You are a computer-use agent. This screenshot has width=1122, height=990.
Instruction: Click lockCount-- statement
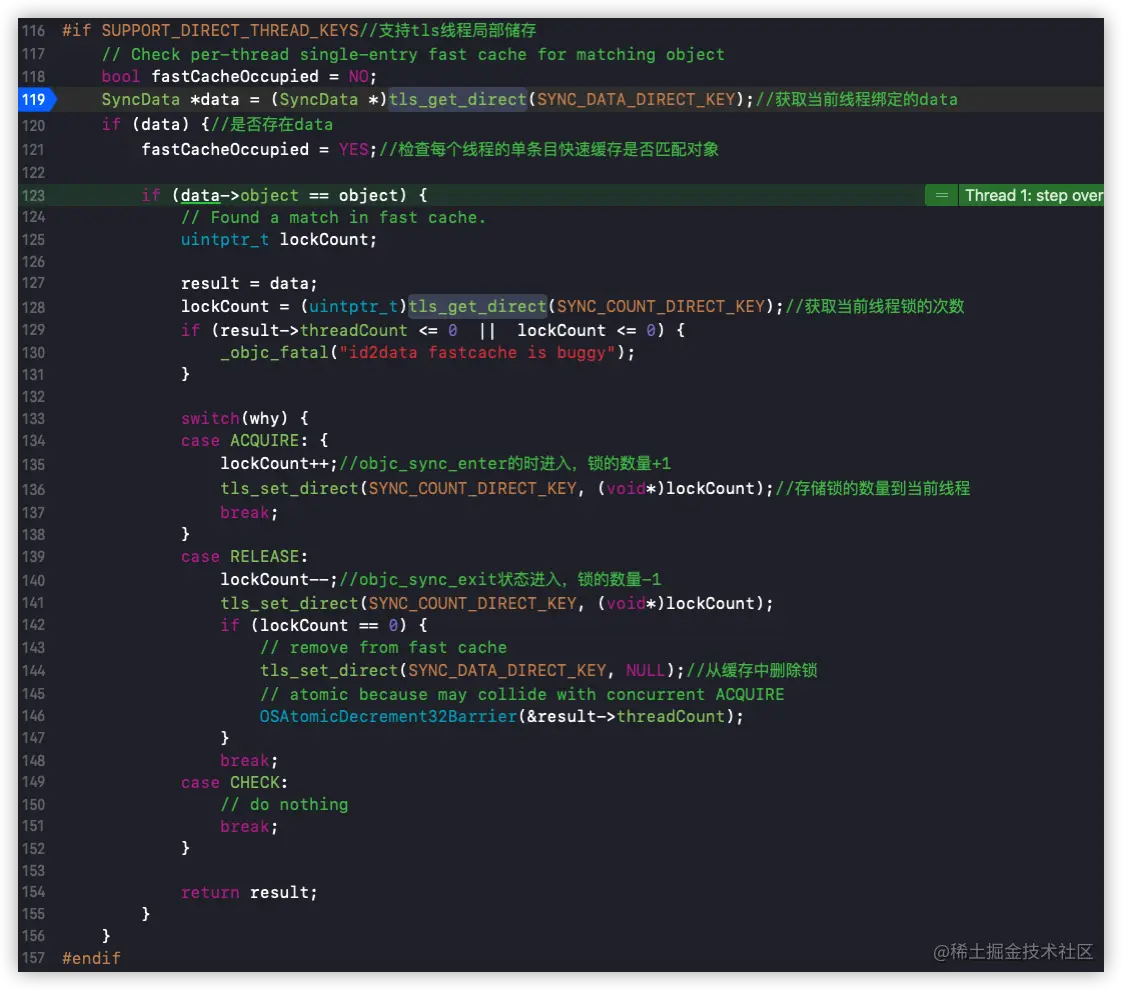tap(279, 579)
